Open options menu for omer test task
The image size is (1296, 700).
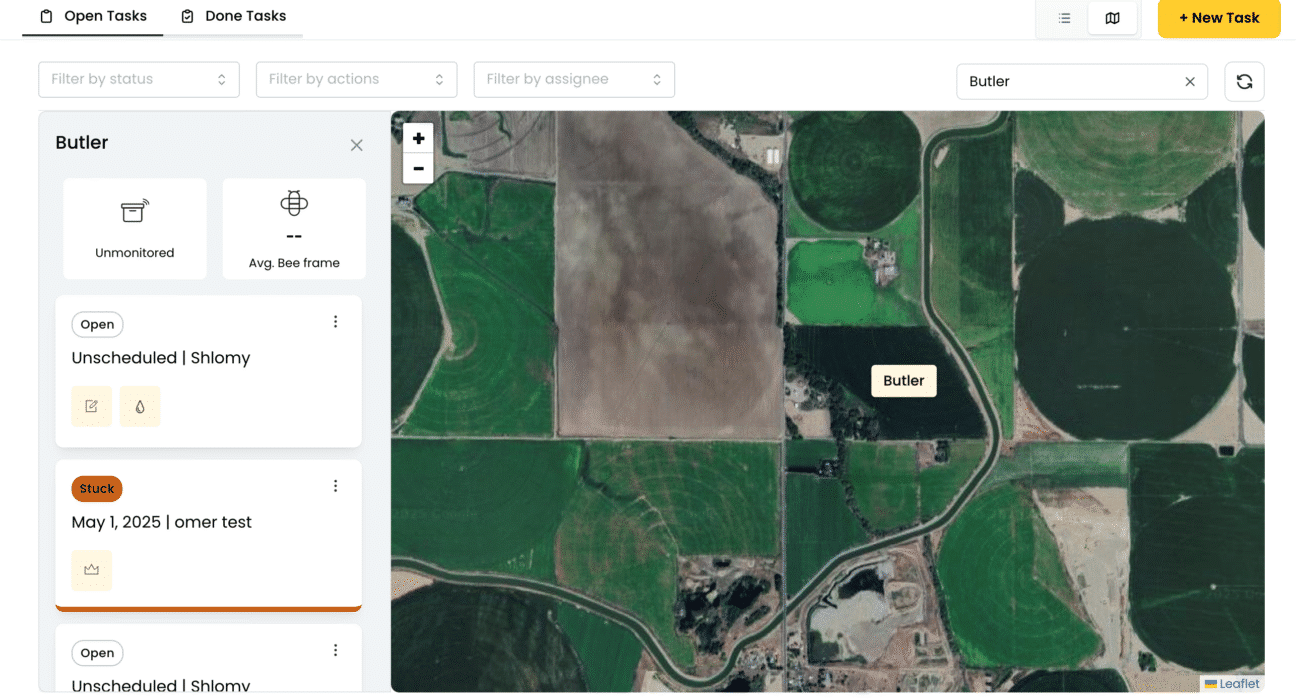click(335, 486)
